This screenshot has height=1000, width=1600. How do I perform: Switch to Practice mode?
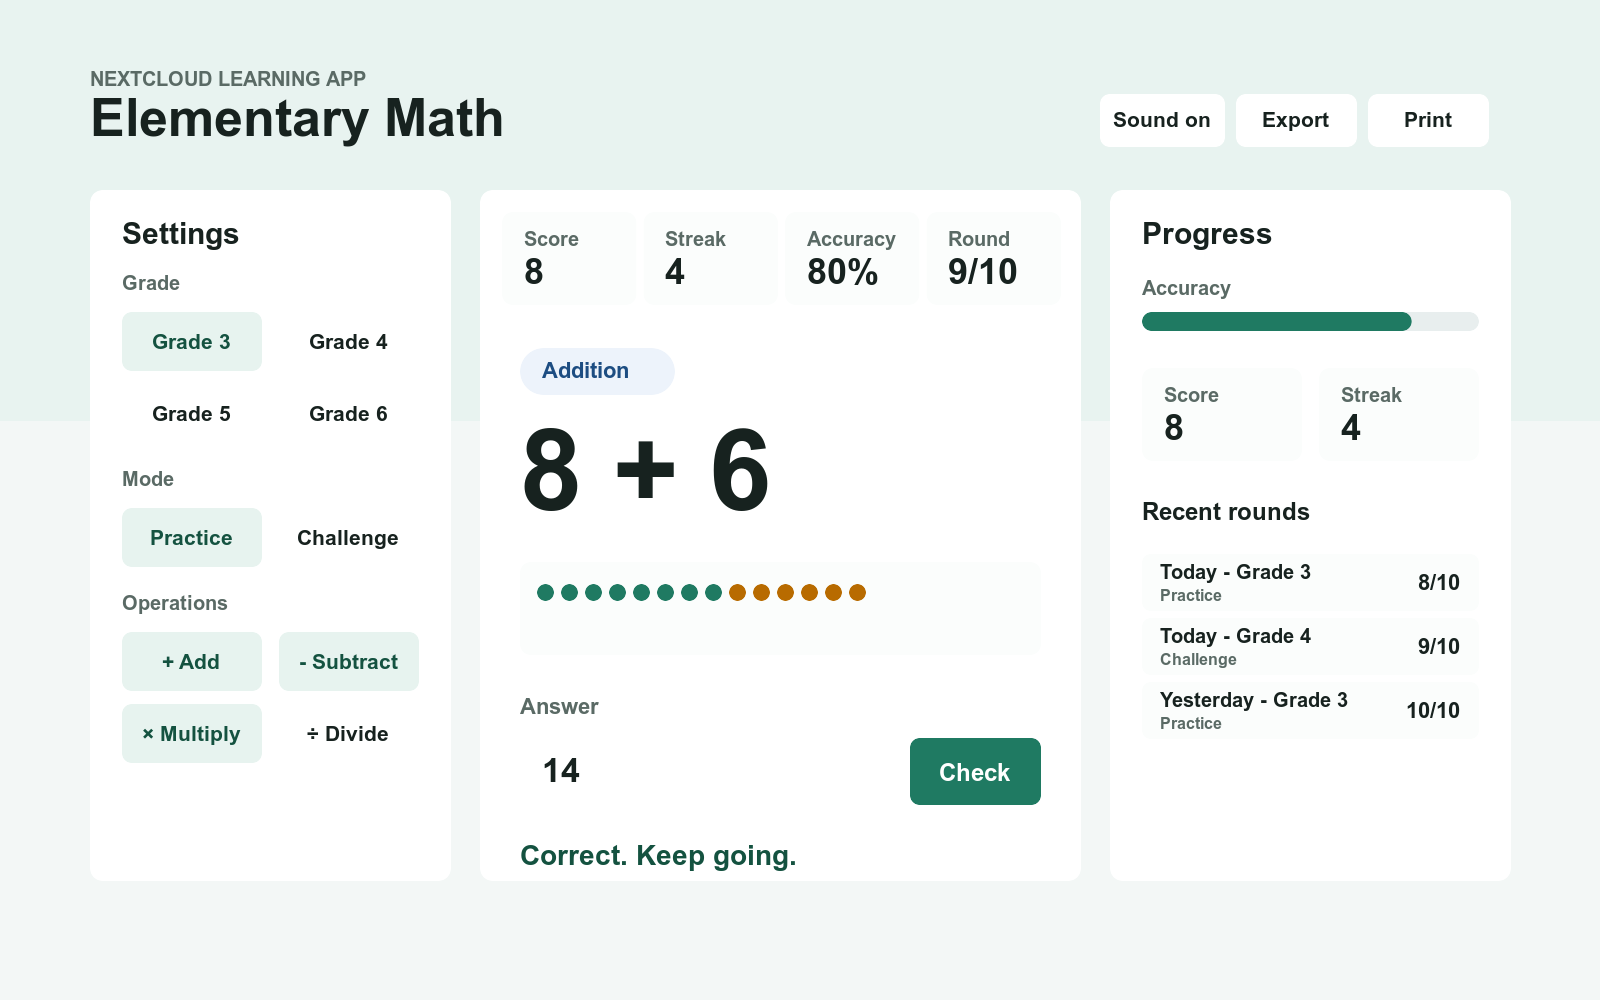(x=192, y=538)
